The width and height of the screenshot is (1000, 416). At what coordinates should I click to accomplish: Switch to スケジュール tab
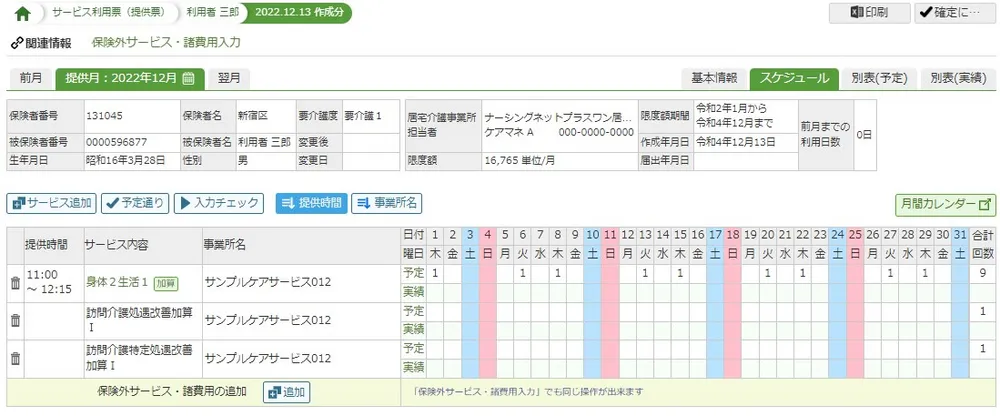793,78
